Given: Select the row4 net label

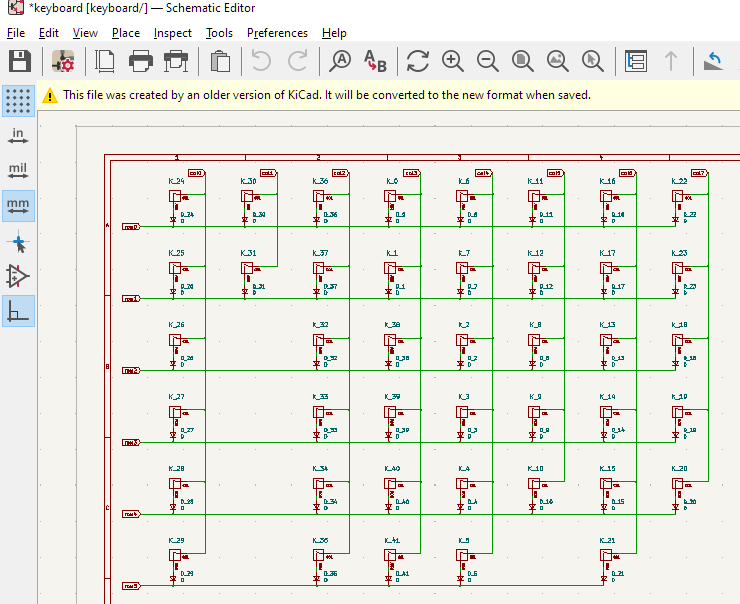Looking at the screenshot, I should pyautogui.click(x=131, y=514).
